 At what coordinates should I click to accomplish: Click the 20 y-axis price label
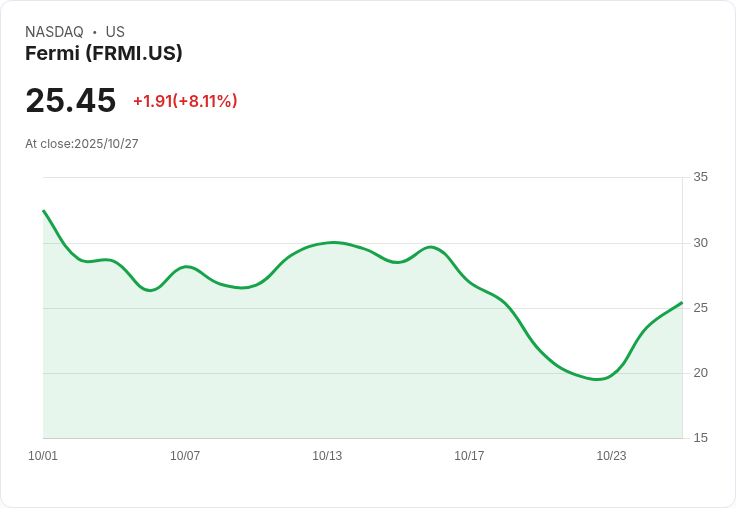coord(700,373)
